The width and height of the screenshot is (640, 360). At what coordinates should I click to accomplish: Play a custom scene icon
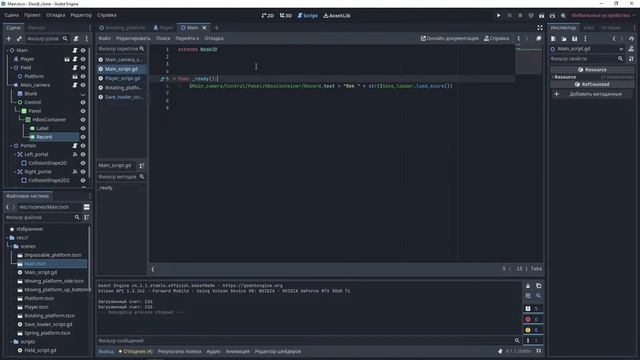[552, 16]
